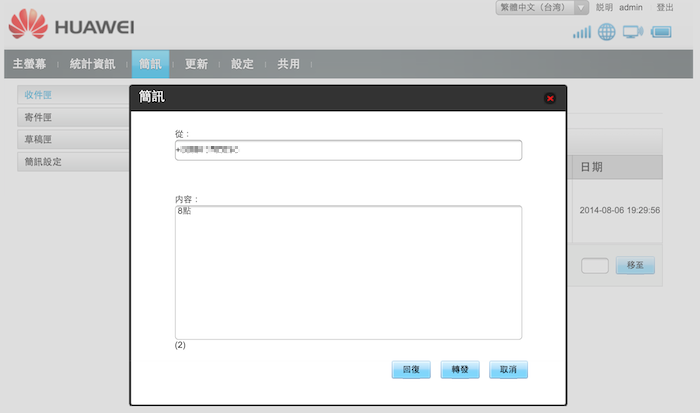This screenshot has height=413, width=700.
Task: Click the Wi-Fi monitor device icon
Action: point(633,32)
